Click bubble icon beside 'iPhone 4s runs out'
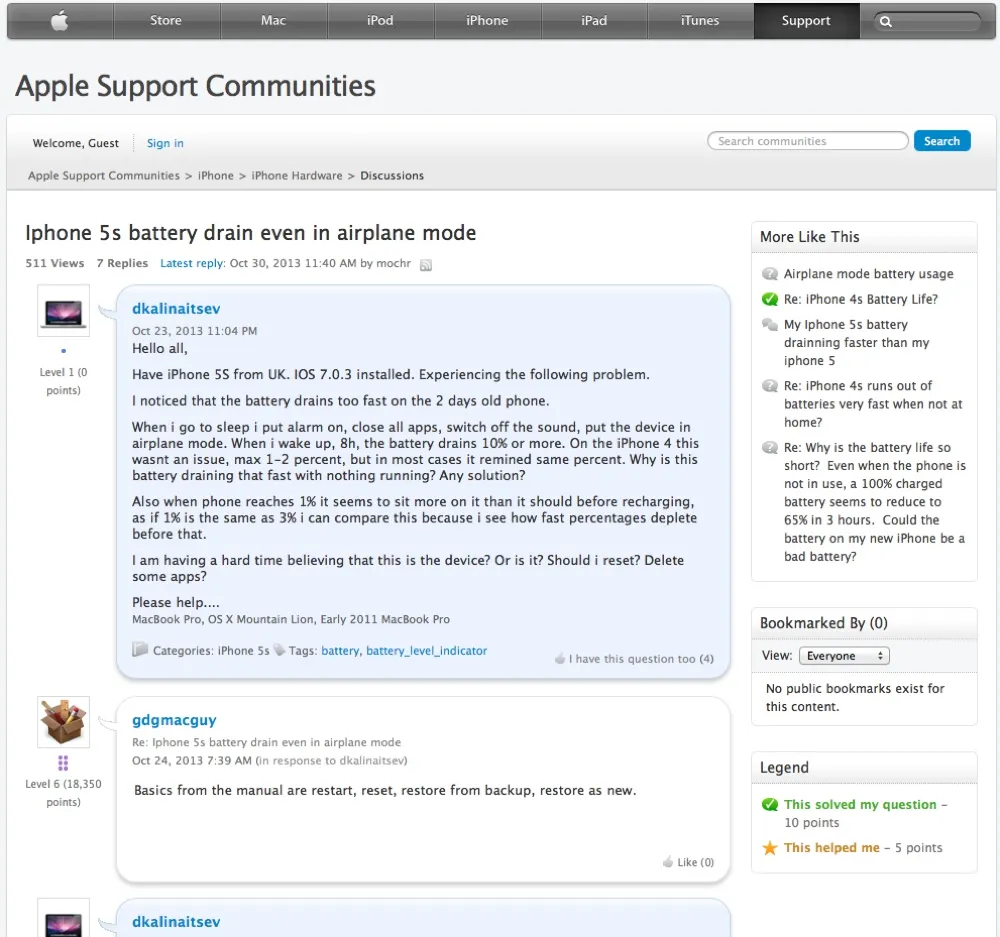Image resolution: width=1000 pixels, height=937 pixels. (x=770, y=386)
